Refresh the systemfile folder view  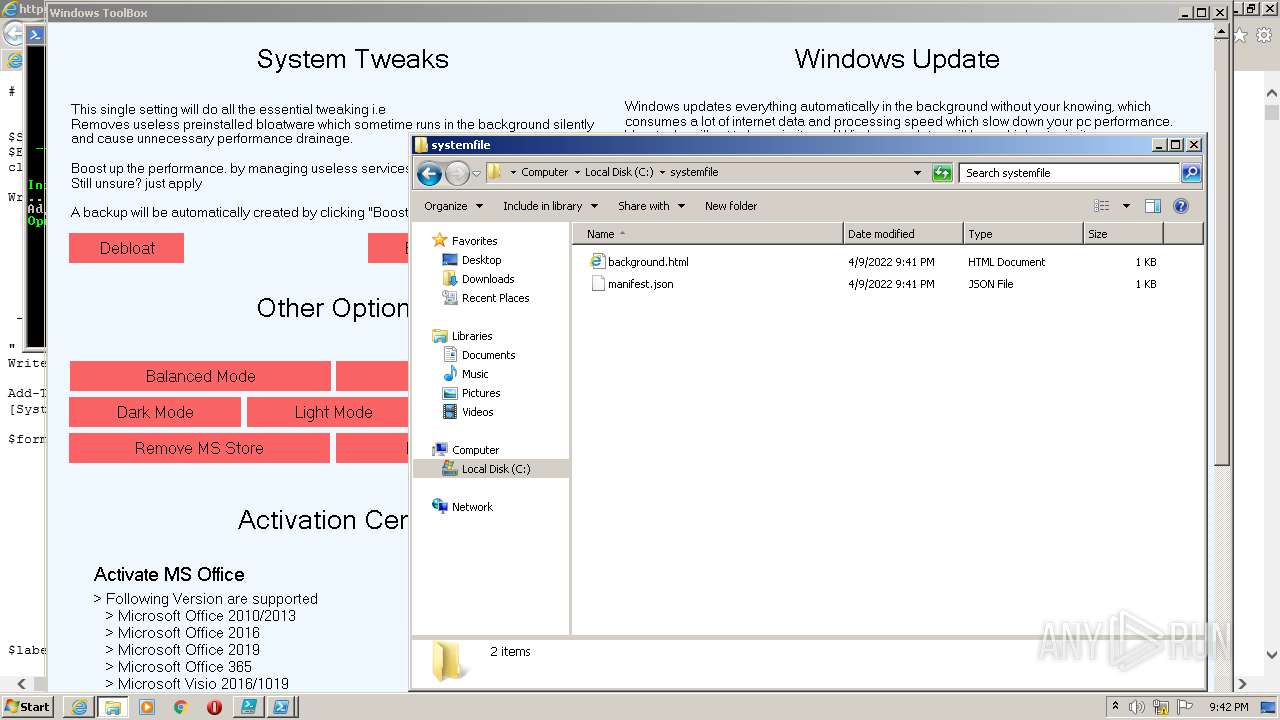tap(942, 173)
